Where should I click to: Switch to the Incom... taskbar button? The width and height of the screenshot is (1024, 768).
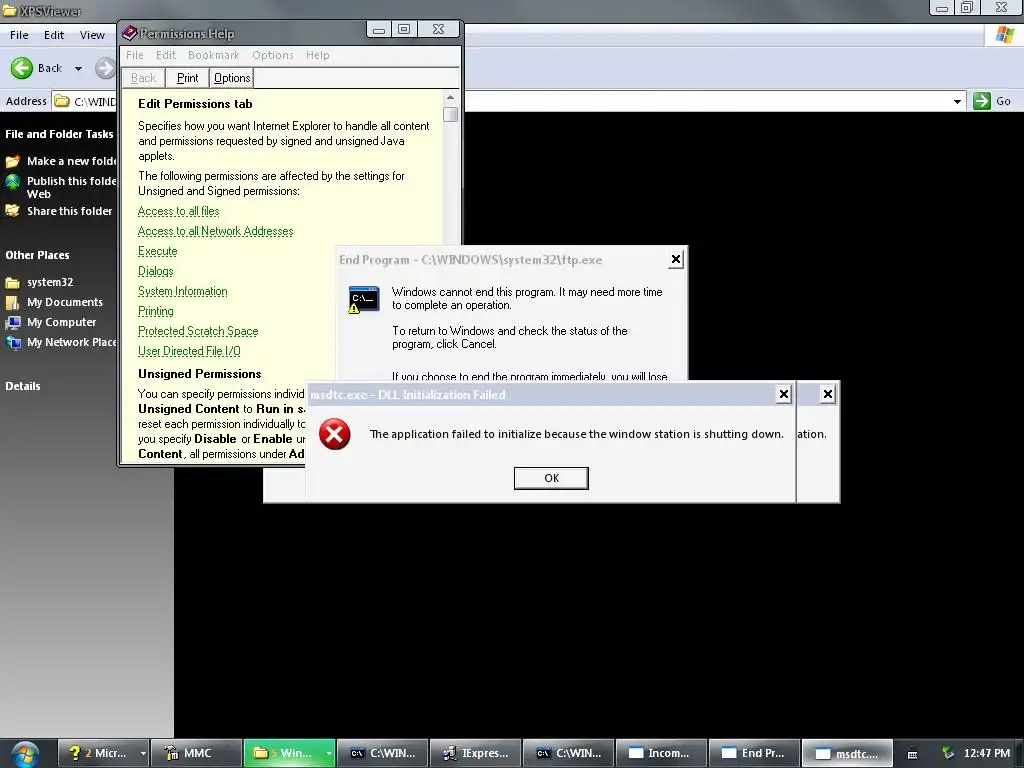click(x=661, y=753)
